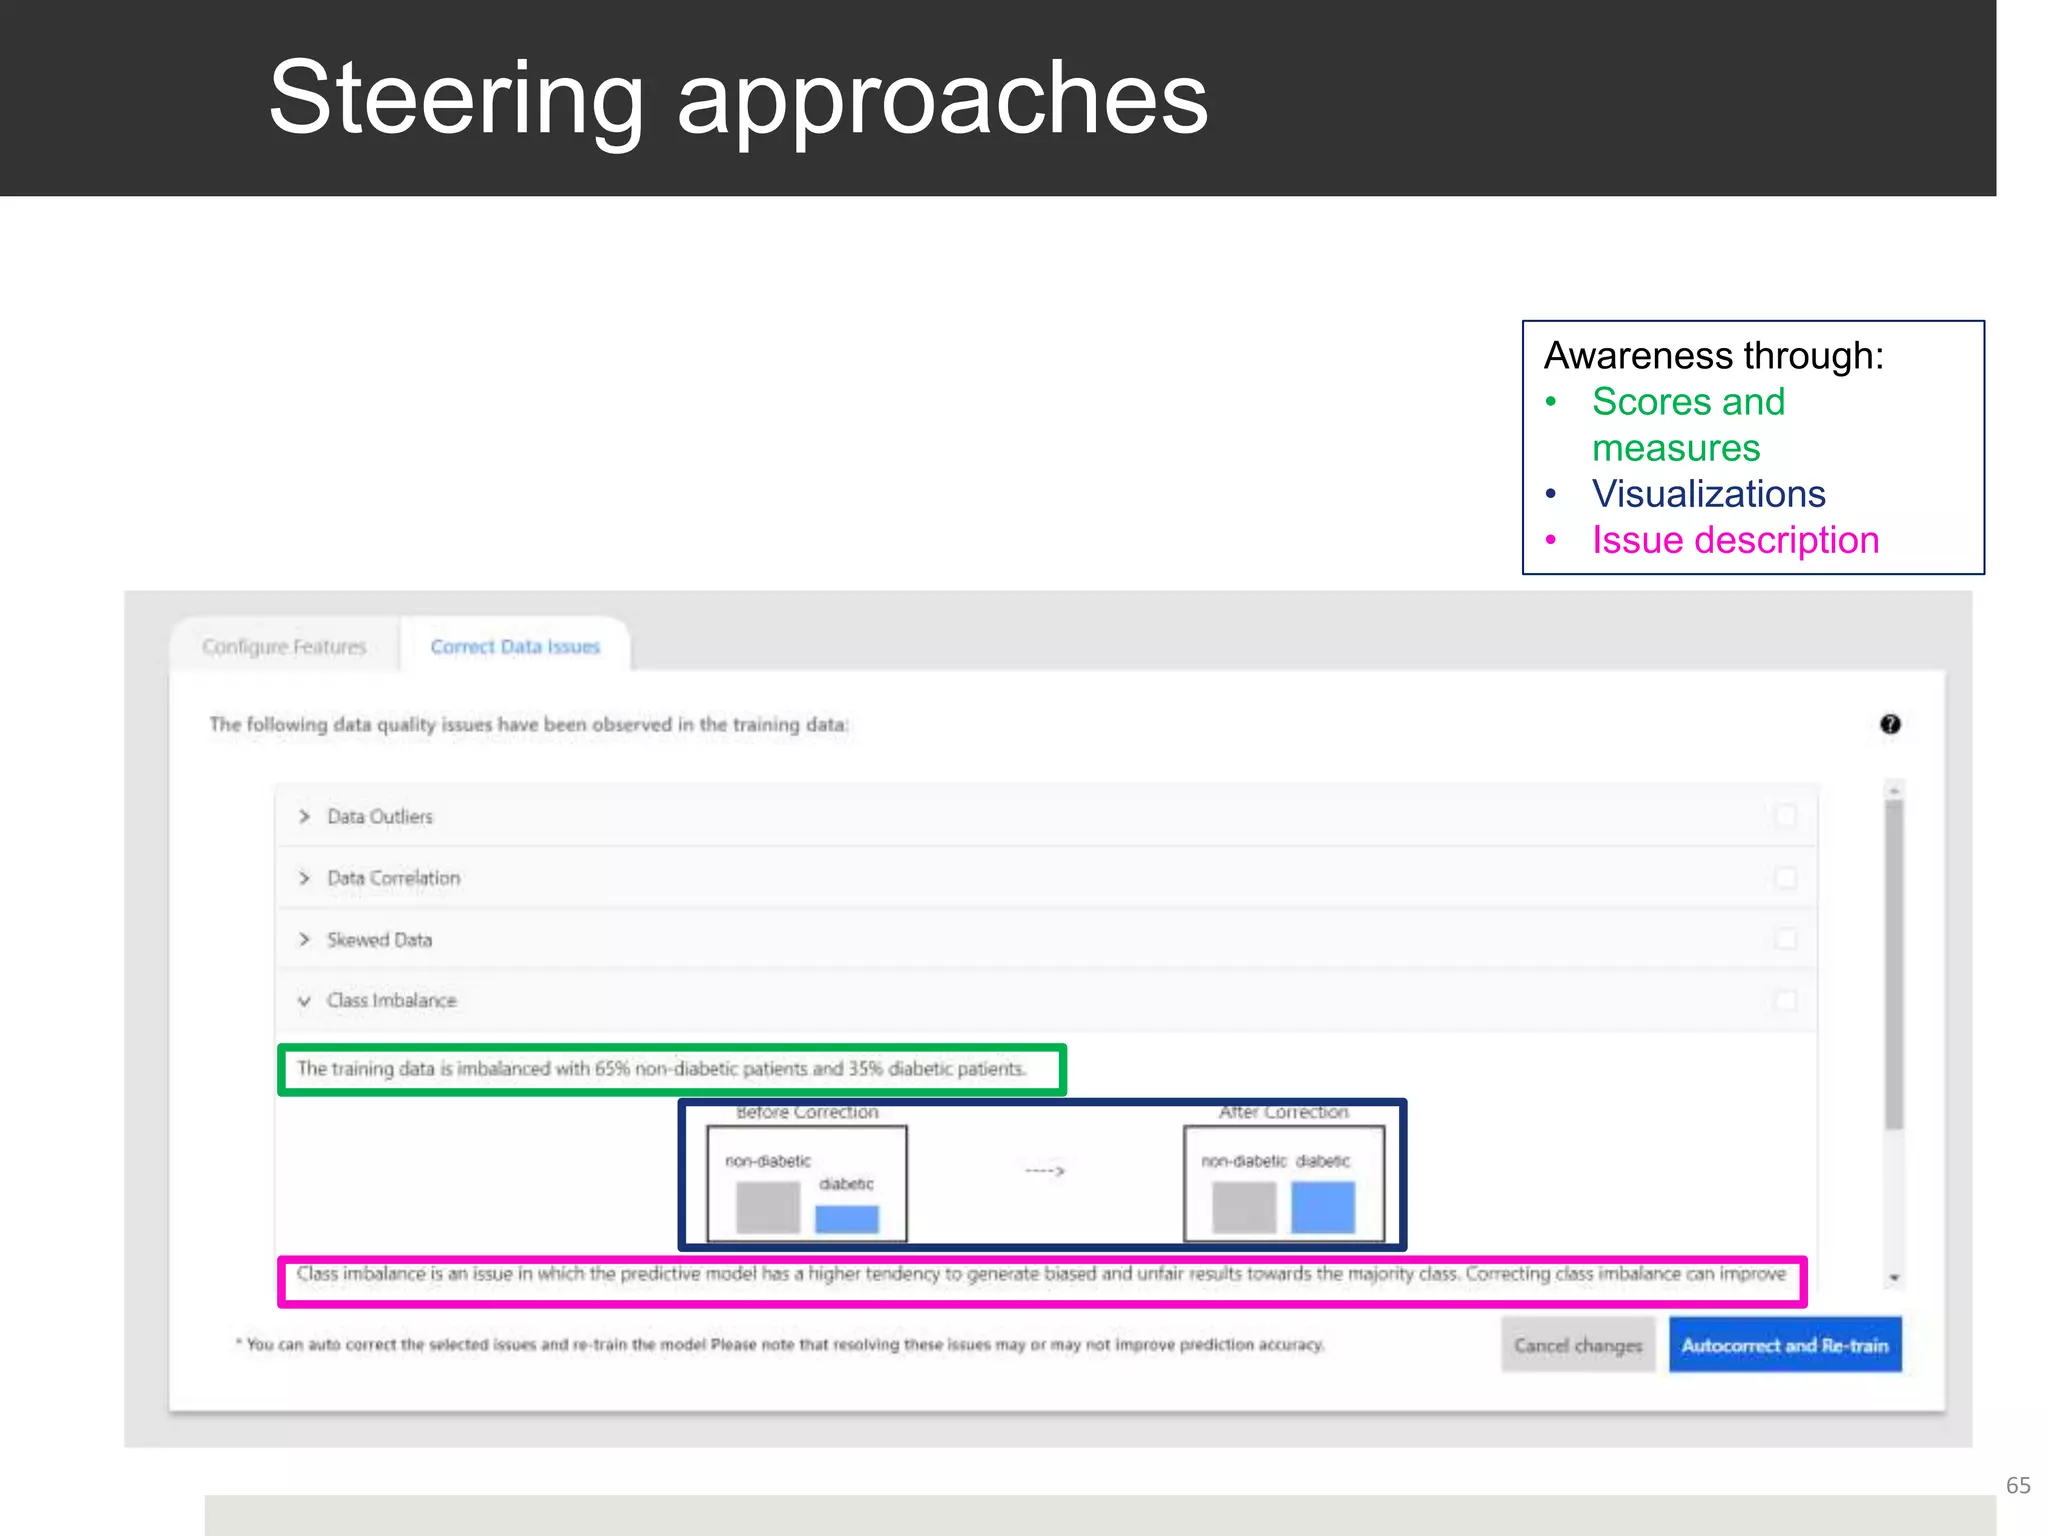Screen dimensions: 2048x1536
Task: Click the scrollbar down arrow
Action: click(x=1894, y=1278)
